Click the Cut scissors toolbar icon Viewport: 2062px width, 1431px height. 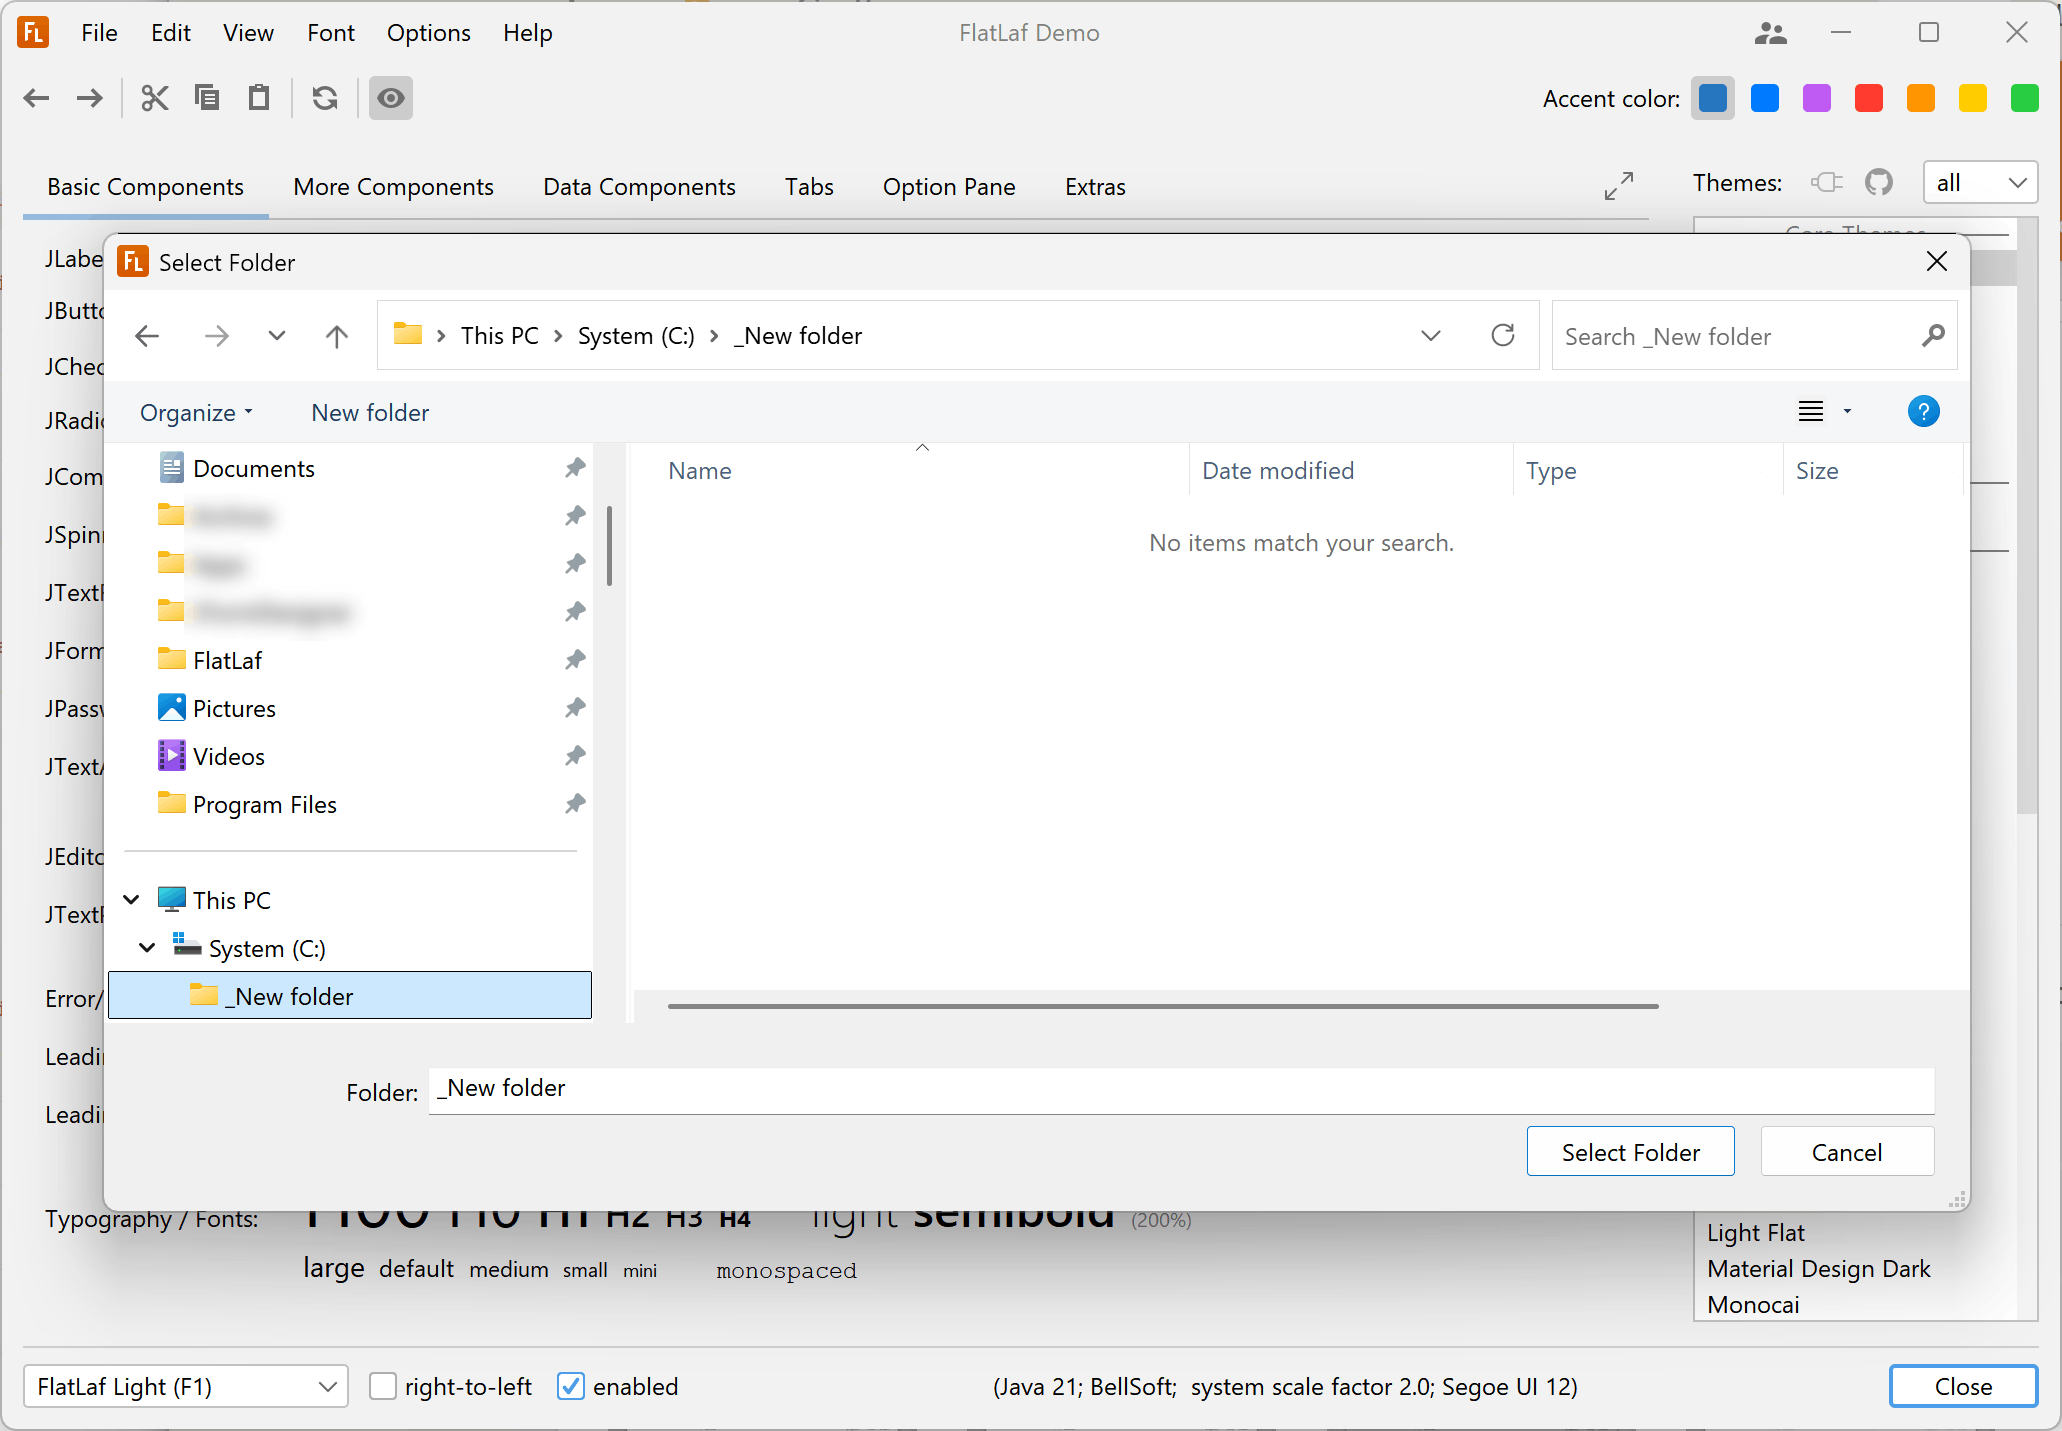[x=155, y=98]
